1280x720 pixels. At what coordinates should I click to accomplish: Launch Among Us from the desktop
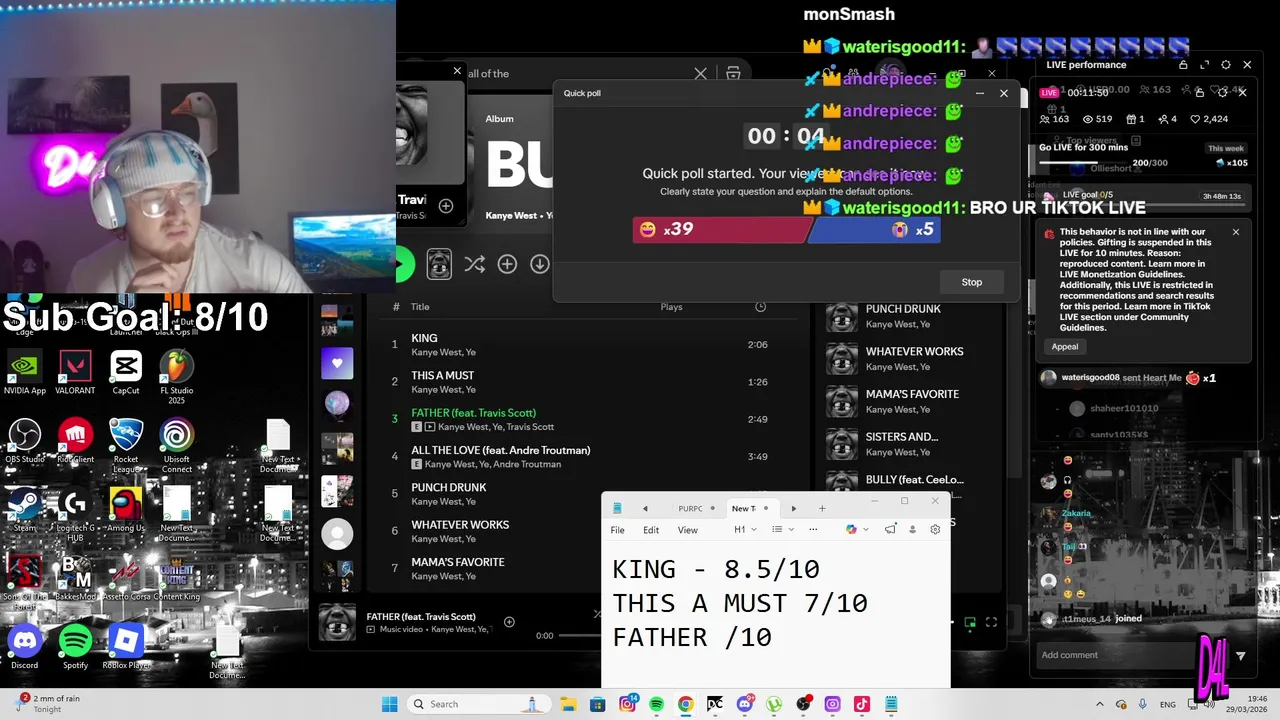(x=126, y=509)
